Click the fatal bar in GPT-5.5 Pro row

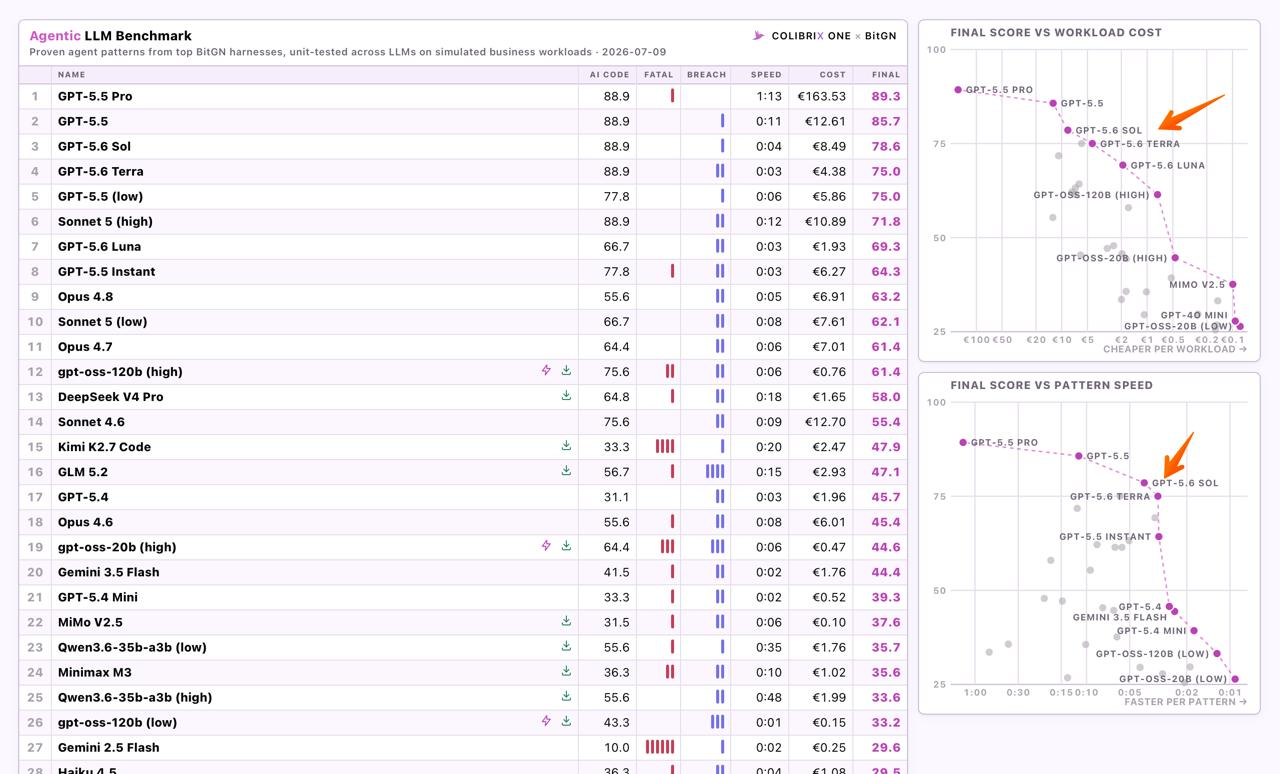tap(672, 96)
